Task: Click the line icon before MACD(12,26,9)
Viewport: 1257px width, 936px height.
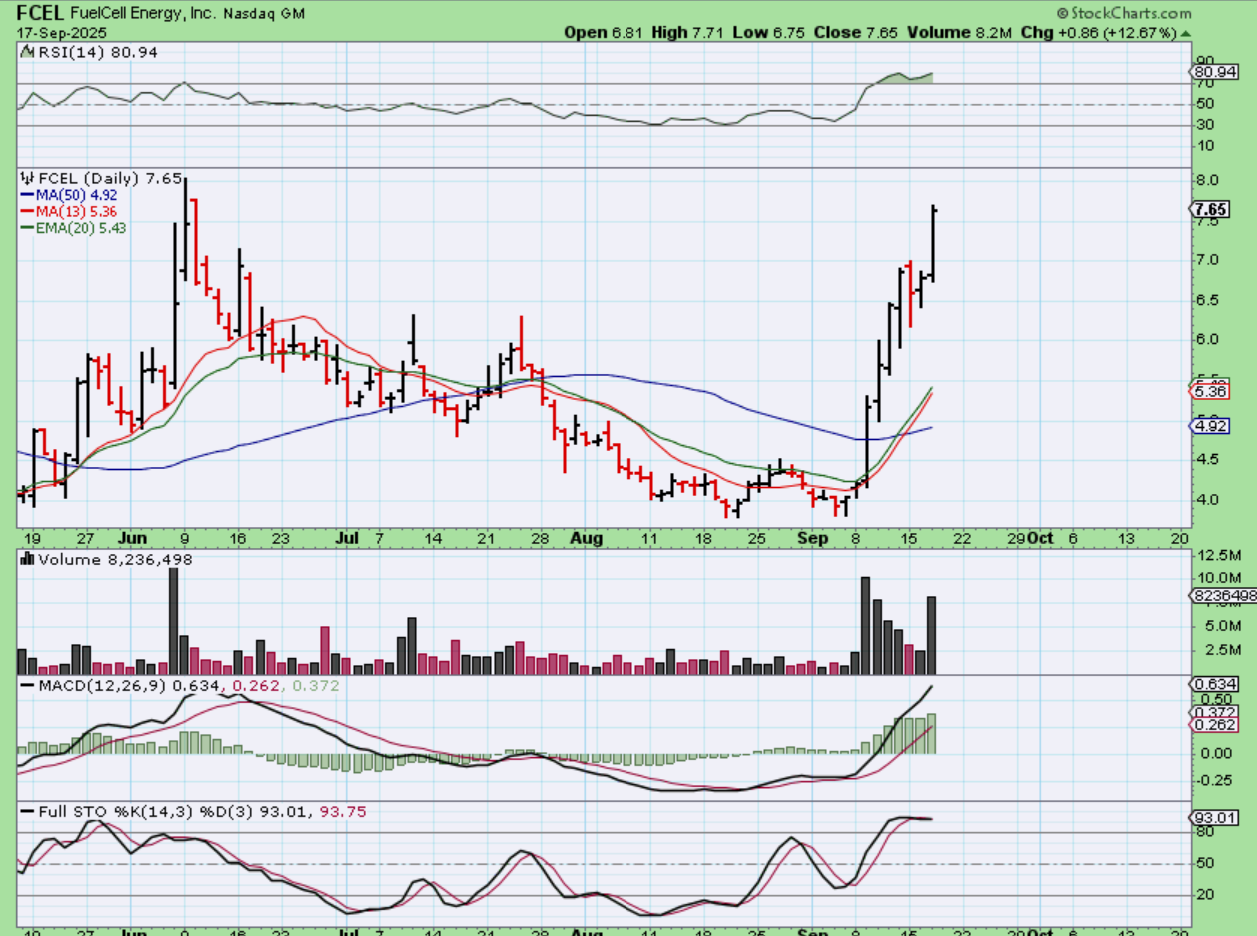Action: [26, 686]
